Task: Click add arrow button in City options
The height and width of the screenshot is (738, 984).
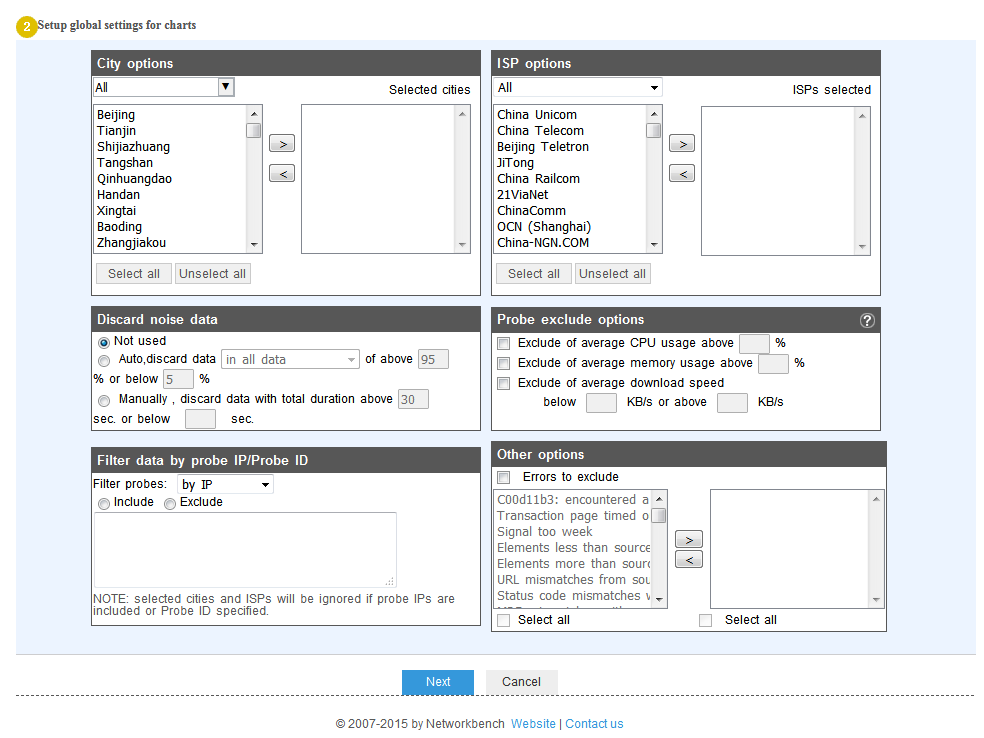Action: (x=282, y=144)
